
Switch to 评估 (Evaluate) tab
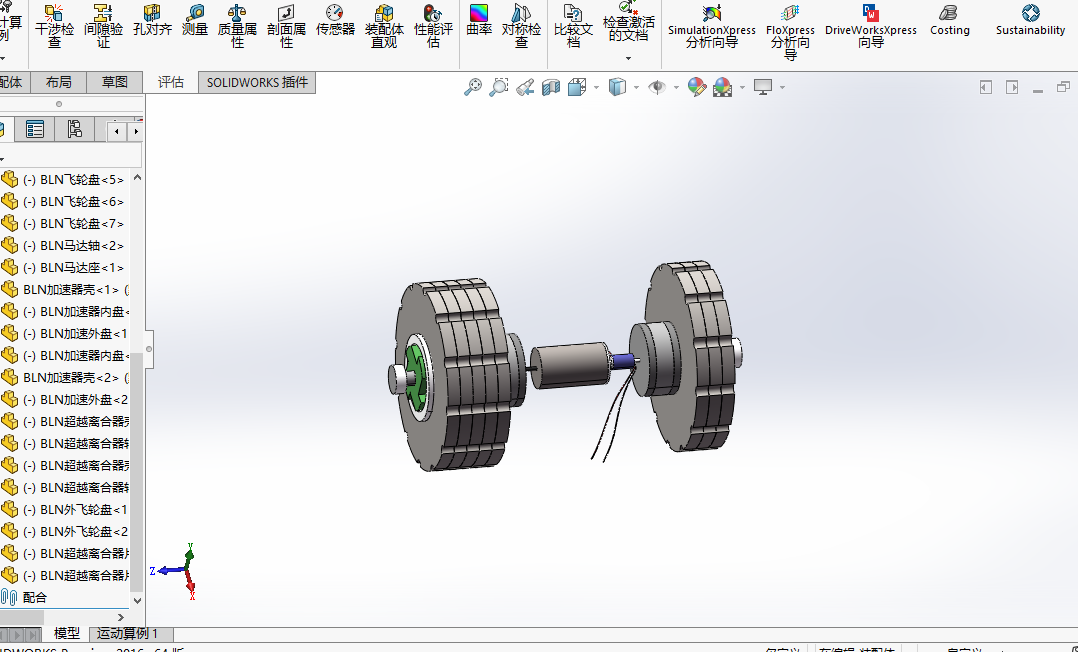tap(170, 83)
